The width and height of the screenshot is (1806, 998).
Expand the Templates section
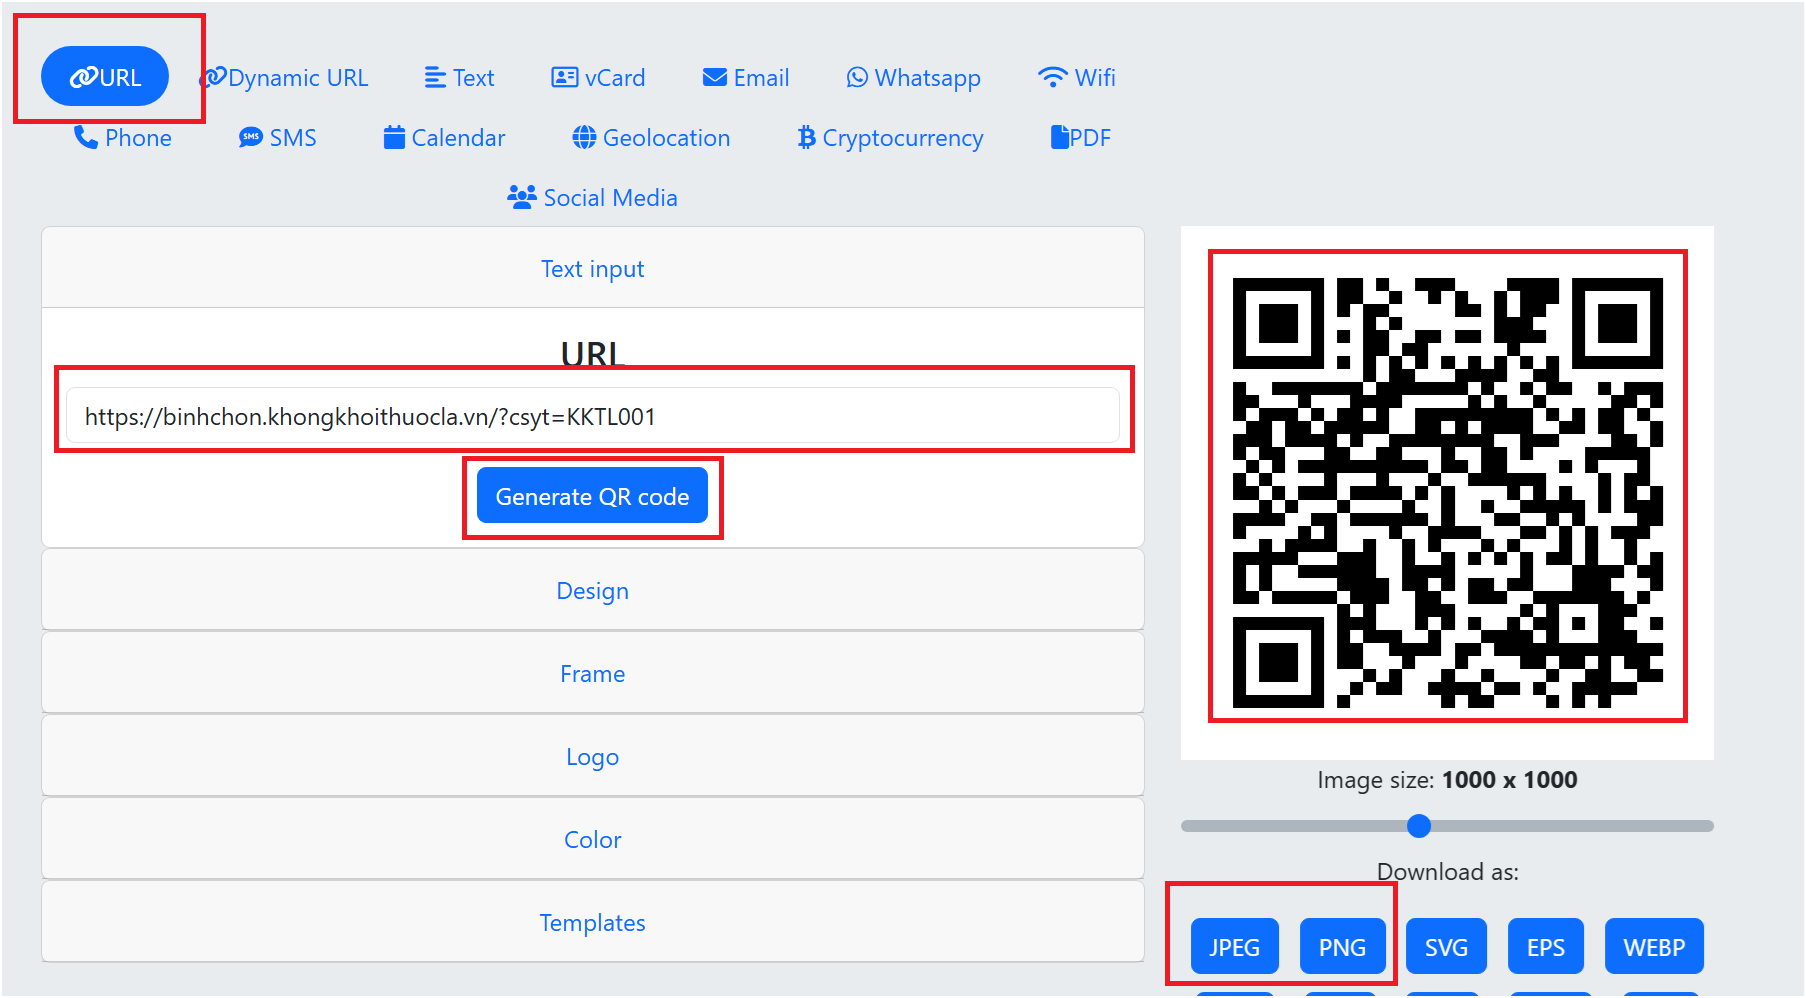pyautogui.click(x=593, y=922)
